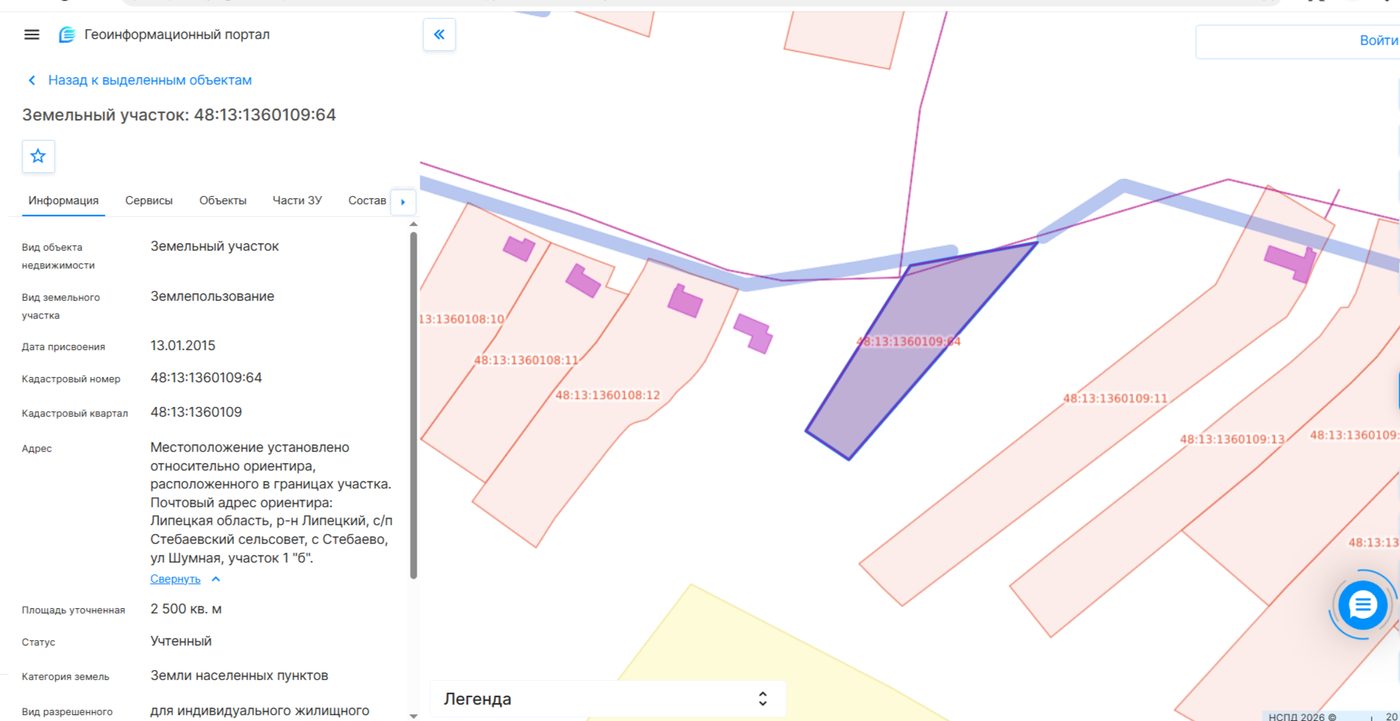1400x721 pixels.
Task: Open the Состав tab
Action: click(x=367, y=200)
